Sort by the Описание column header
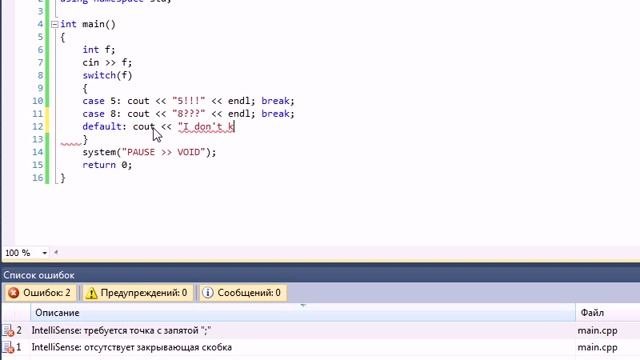This screenshot has width=640, height=360. pos(302,313)
